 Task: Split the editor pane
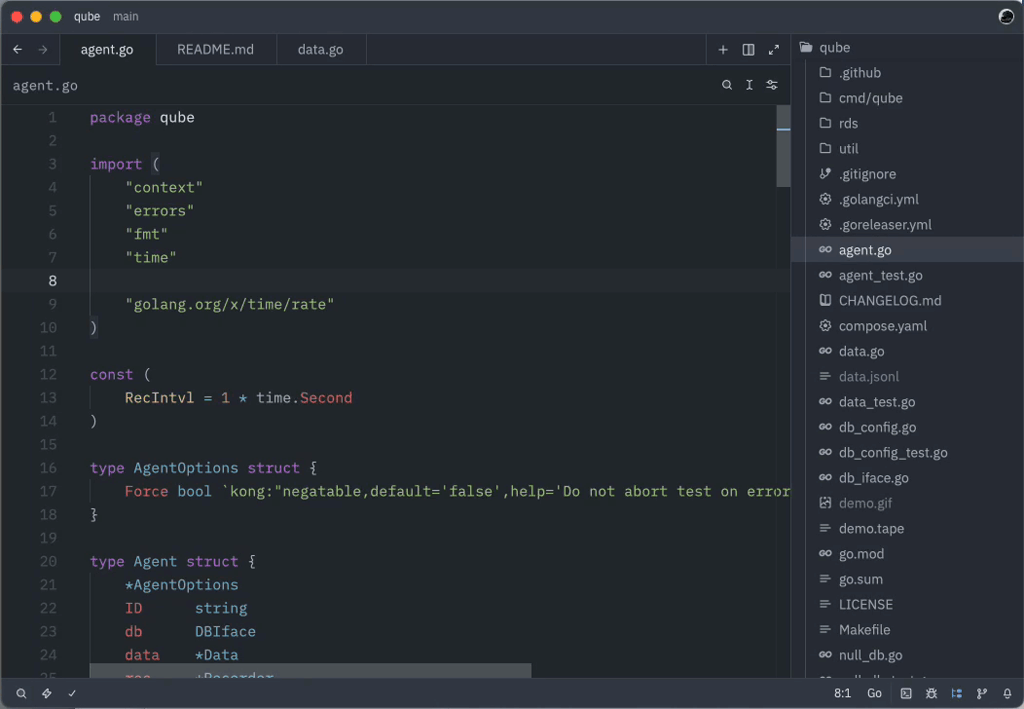(x=748, y=50)
